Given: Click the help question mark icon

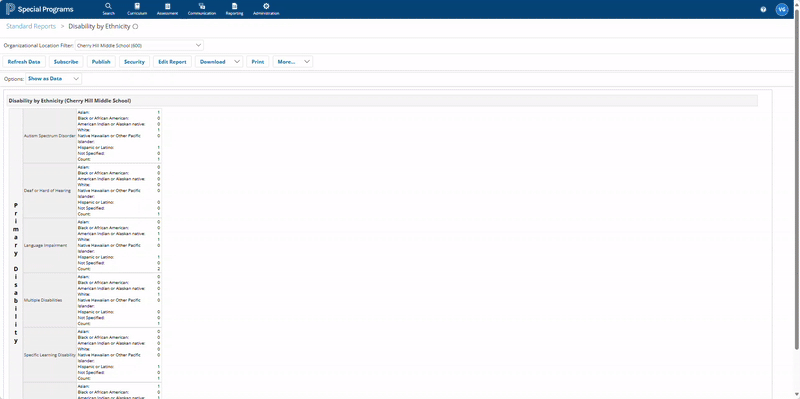Looking at the screenshot, I should 763,9.
